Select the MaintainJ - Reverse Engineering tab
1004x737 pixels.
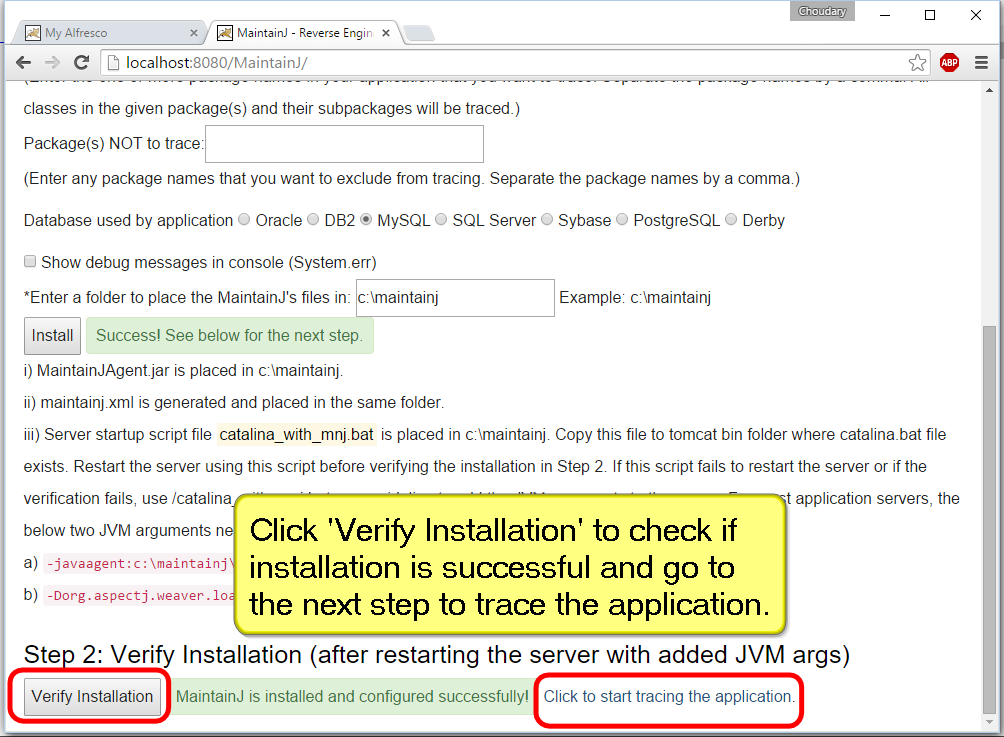pos(300,33)
